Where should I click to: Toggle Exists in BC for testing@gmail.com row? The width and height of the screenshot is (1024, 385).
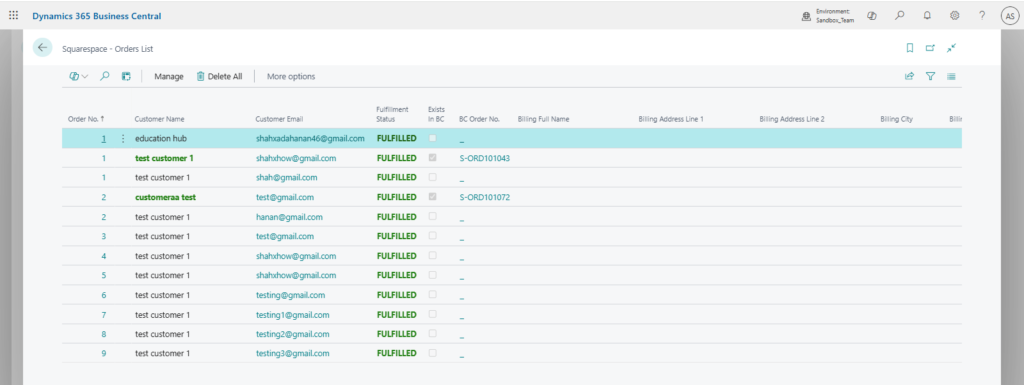click(432, 294)
